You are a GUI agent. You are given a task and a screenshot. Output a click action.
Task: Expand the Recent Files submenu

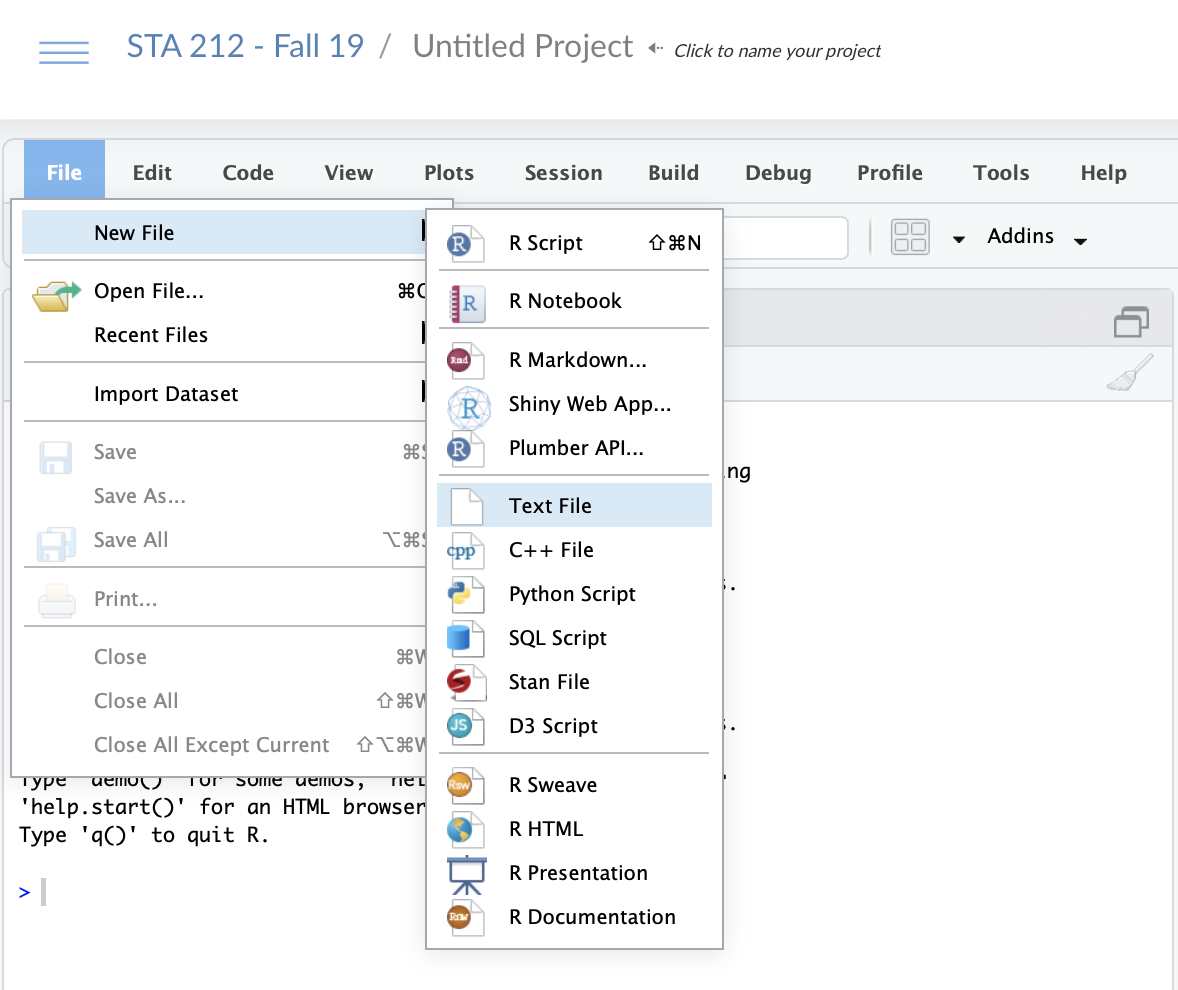pyautogui.click(x=224, y=335)
